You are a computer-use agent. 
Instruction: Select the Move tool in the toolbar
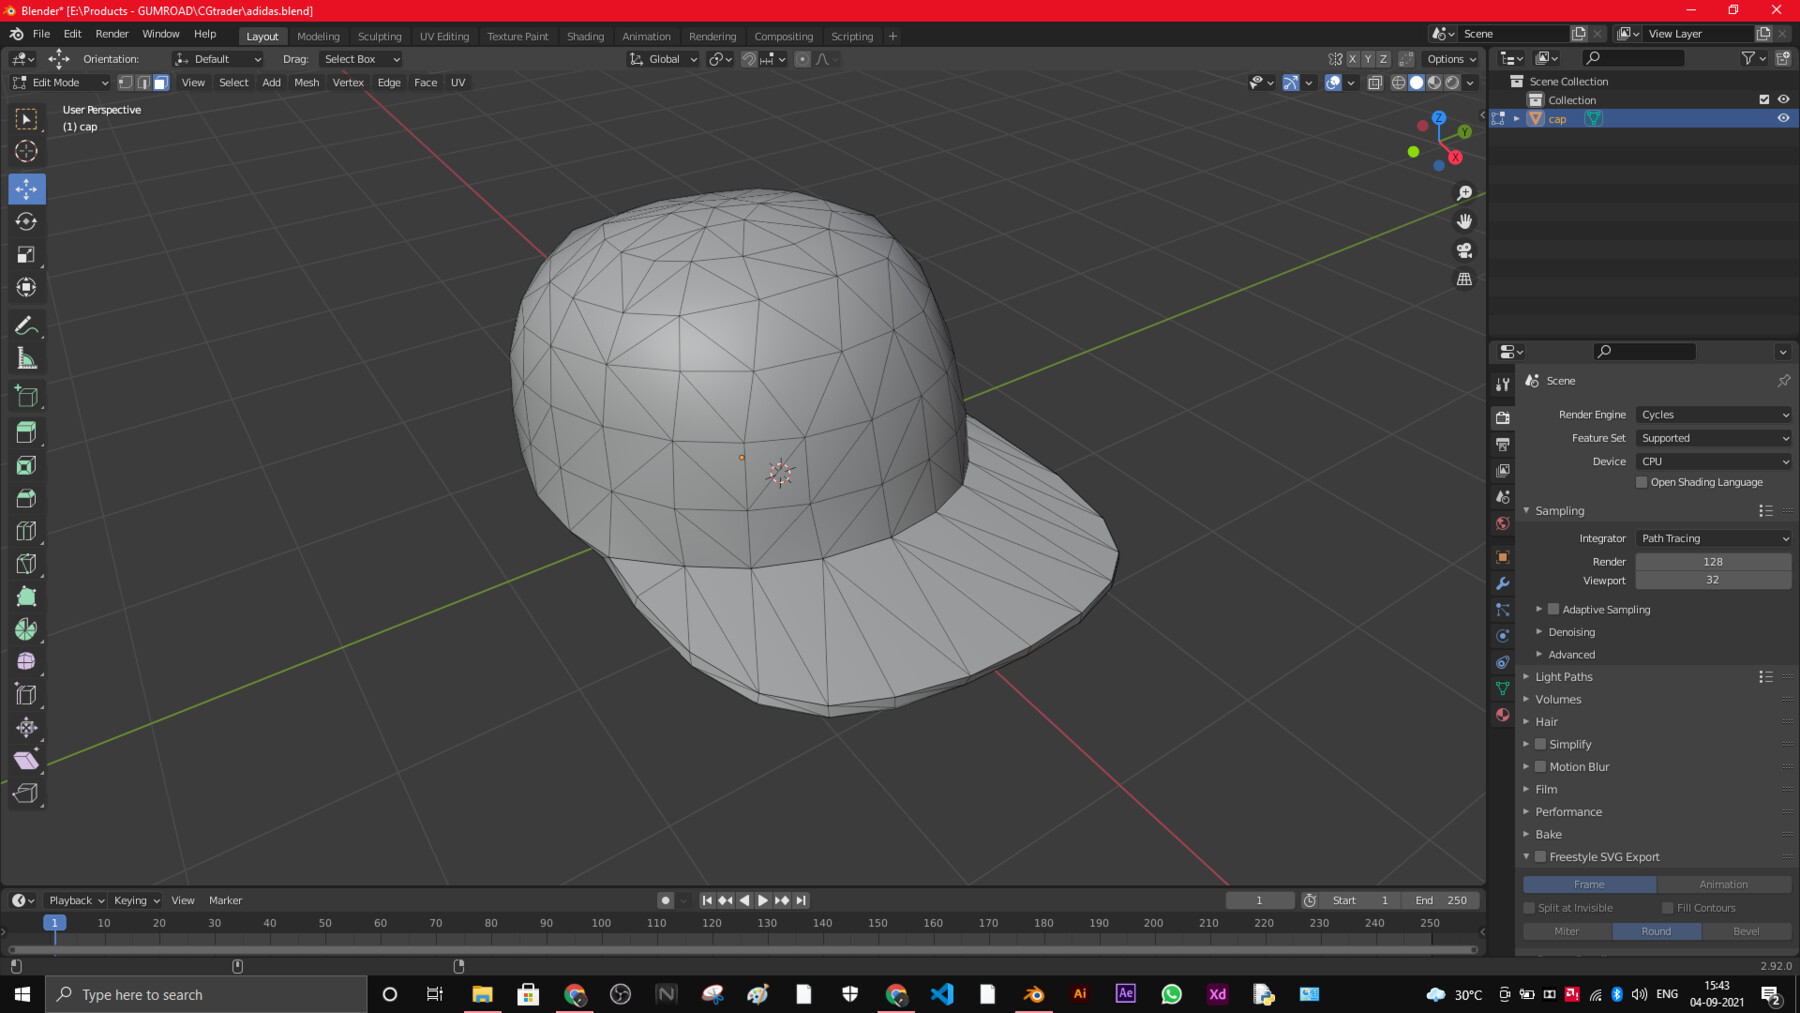point(26,188)
